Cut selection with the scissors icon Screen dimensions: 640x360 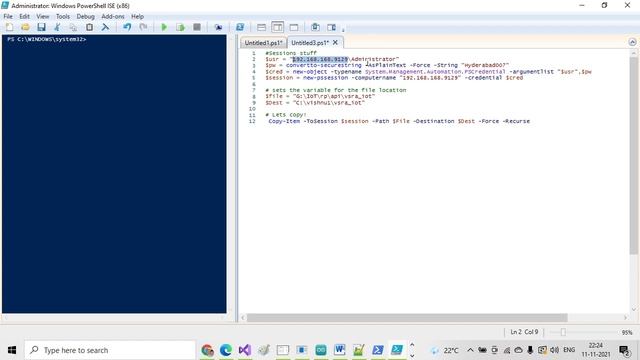click(x=57, y=27)
